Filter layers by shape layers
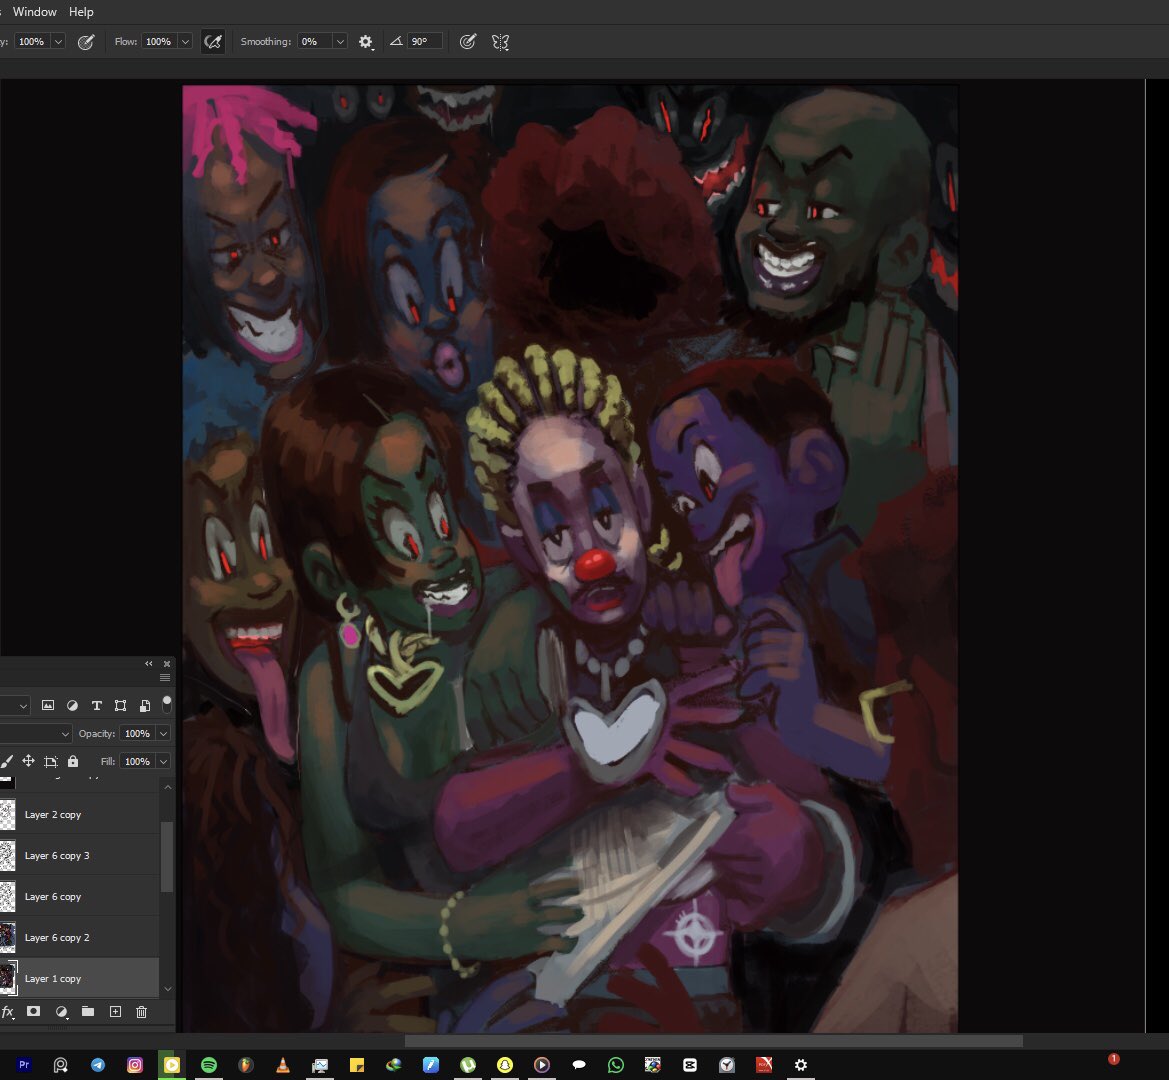The image size is (1169, 1080). (120, 705)
